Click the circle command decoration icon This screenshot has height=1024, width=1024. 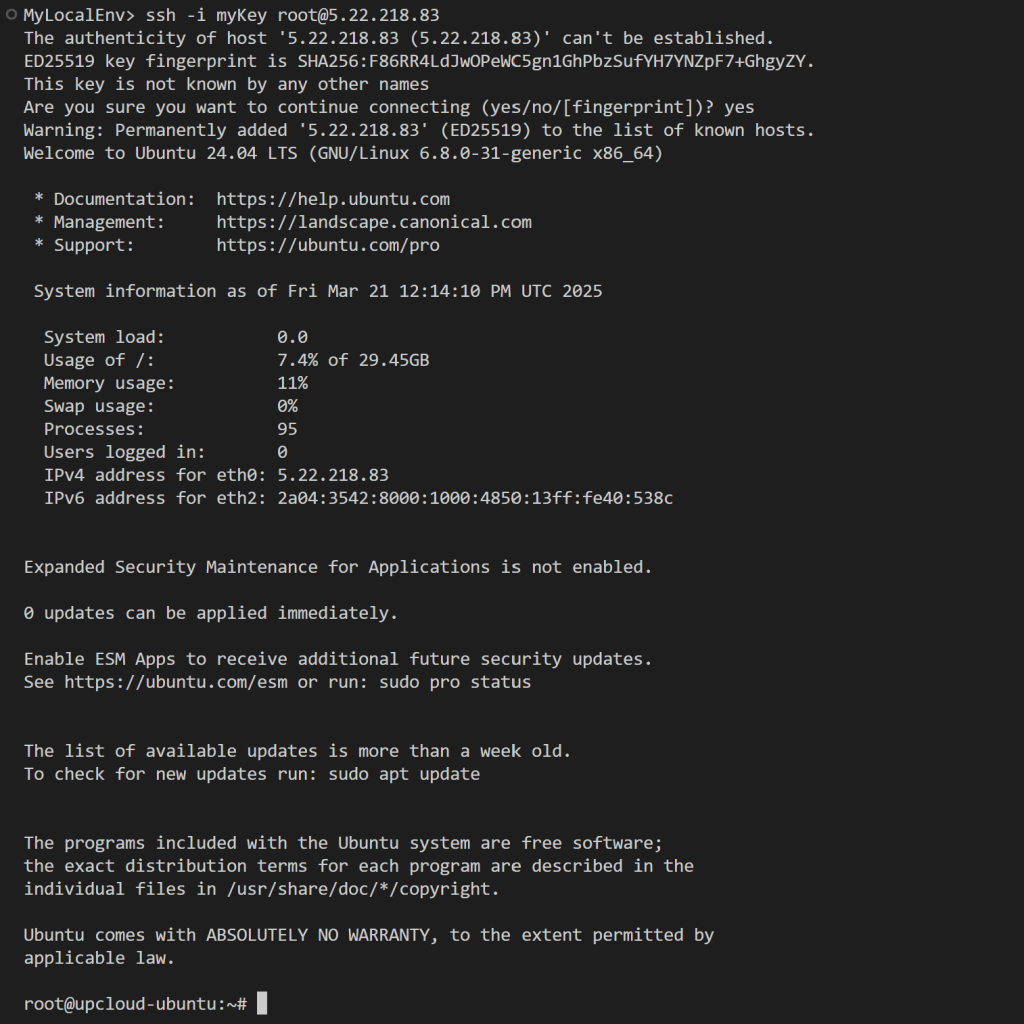tap(11, 15)
